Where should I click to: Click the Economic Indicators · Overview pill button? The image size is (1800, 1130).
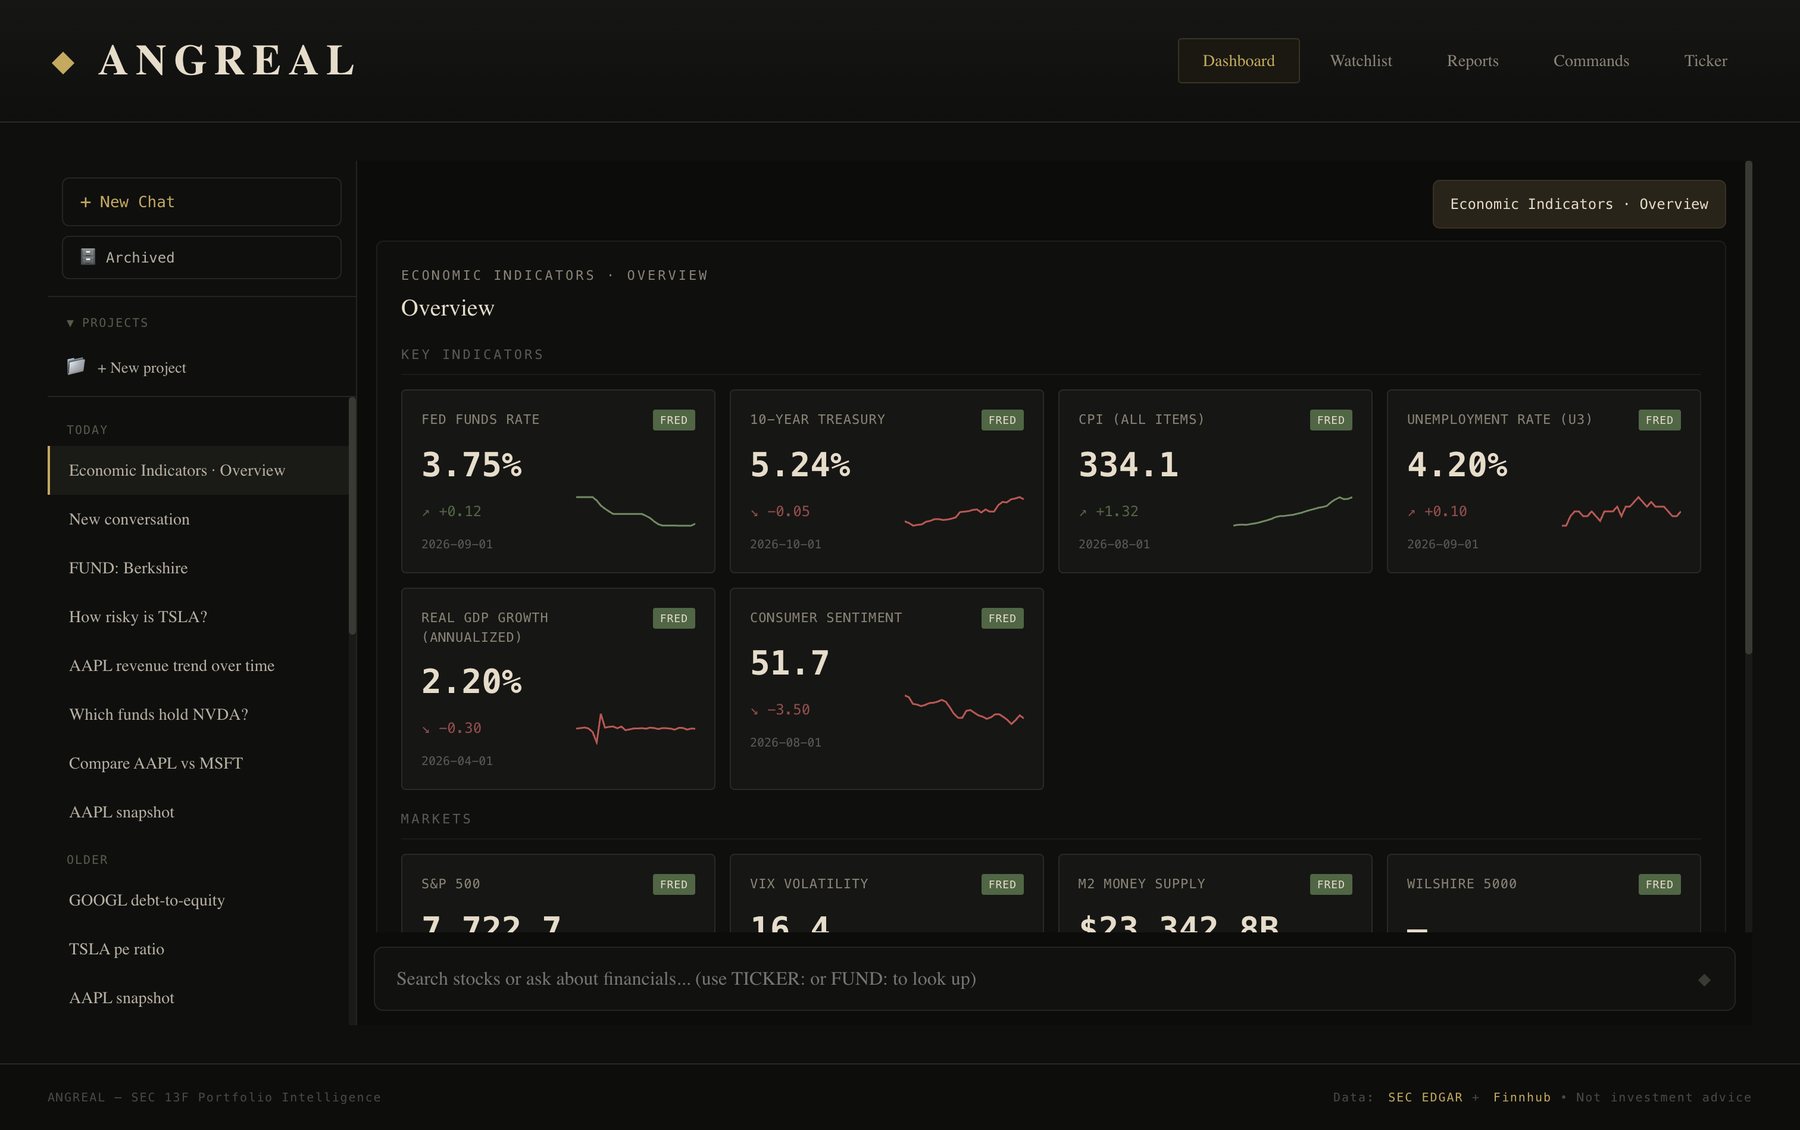point(1579,204)
